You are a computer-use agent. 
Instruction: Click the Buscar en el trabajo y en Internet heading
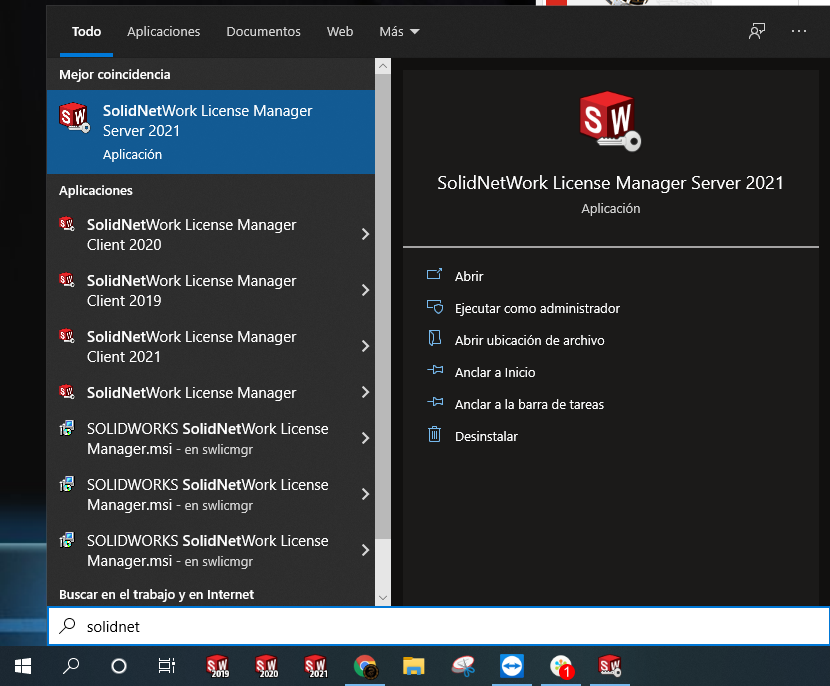pos(156,594)
